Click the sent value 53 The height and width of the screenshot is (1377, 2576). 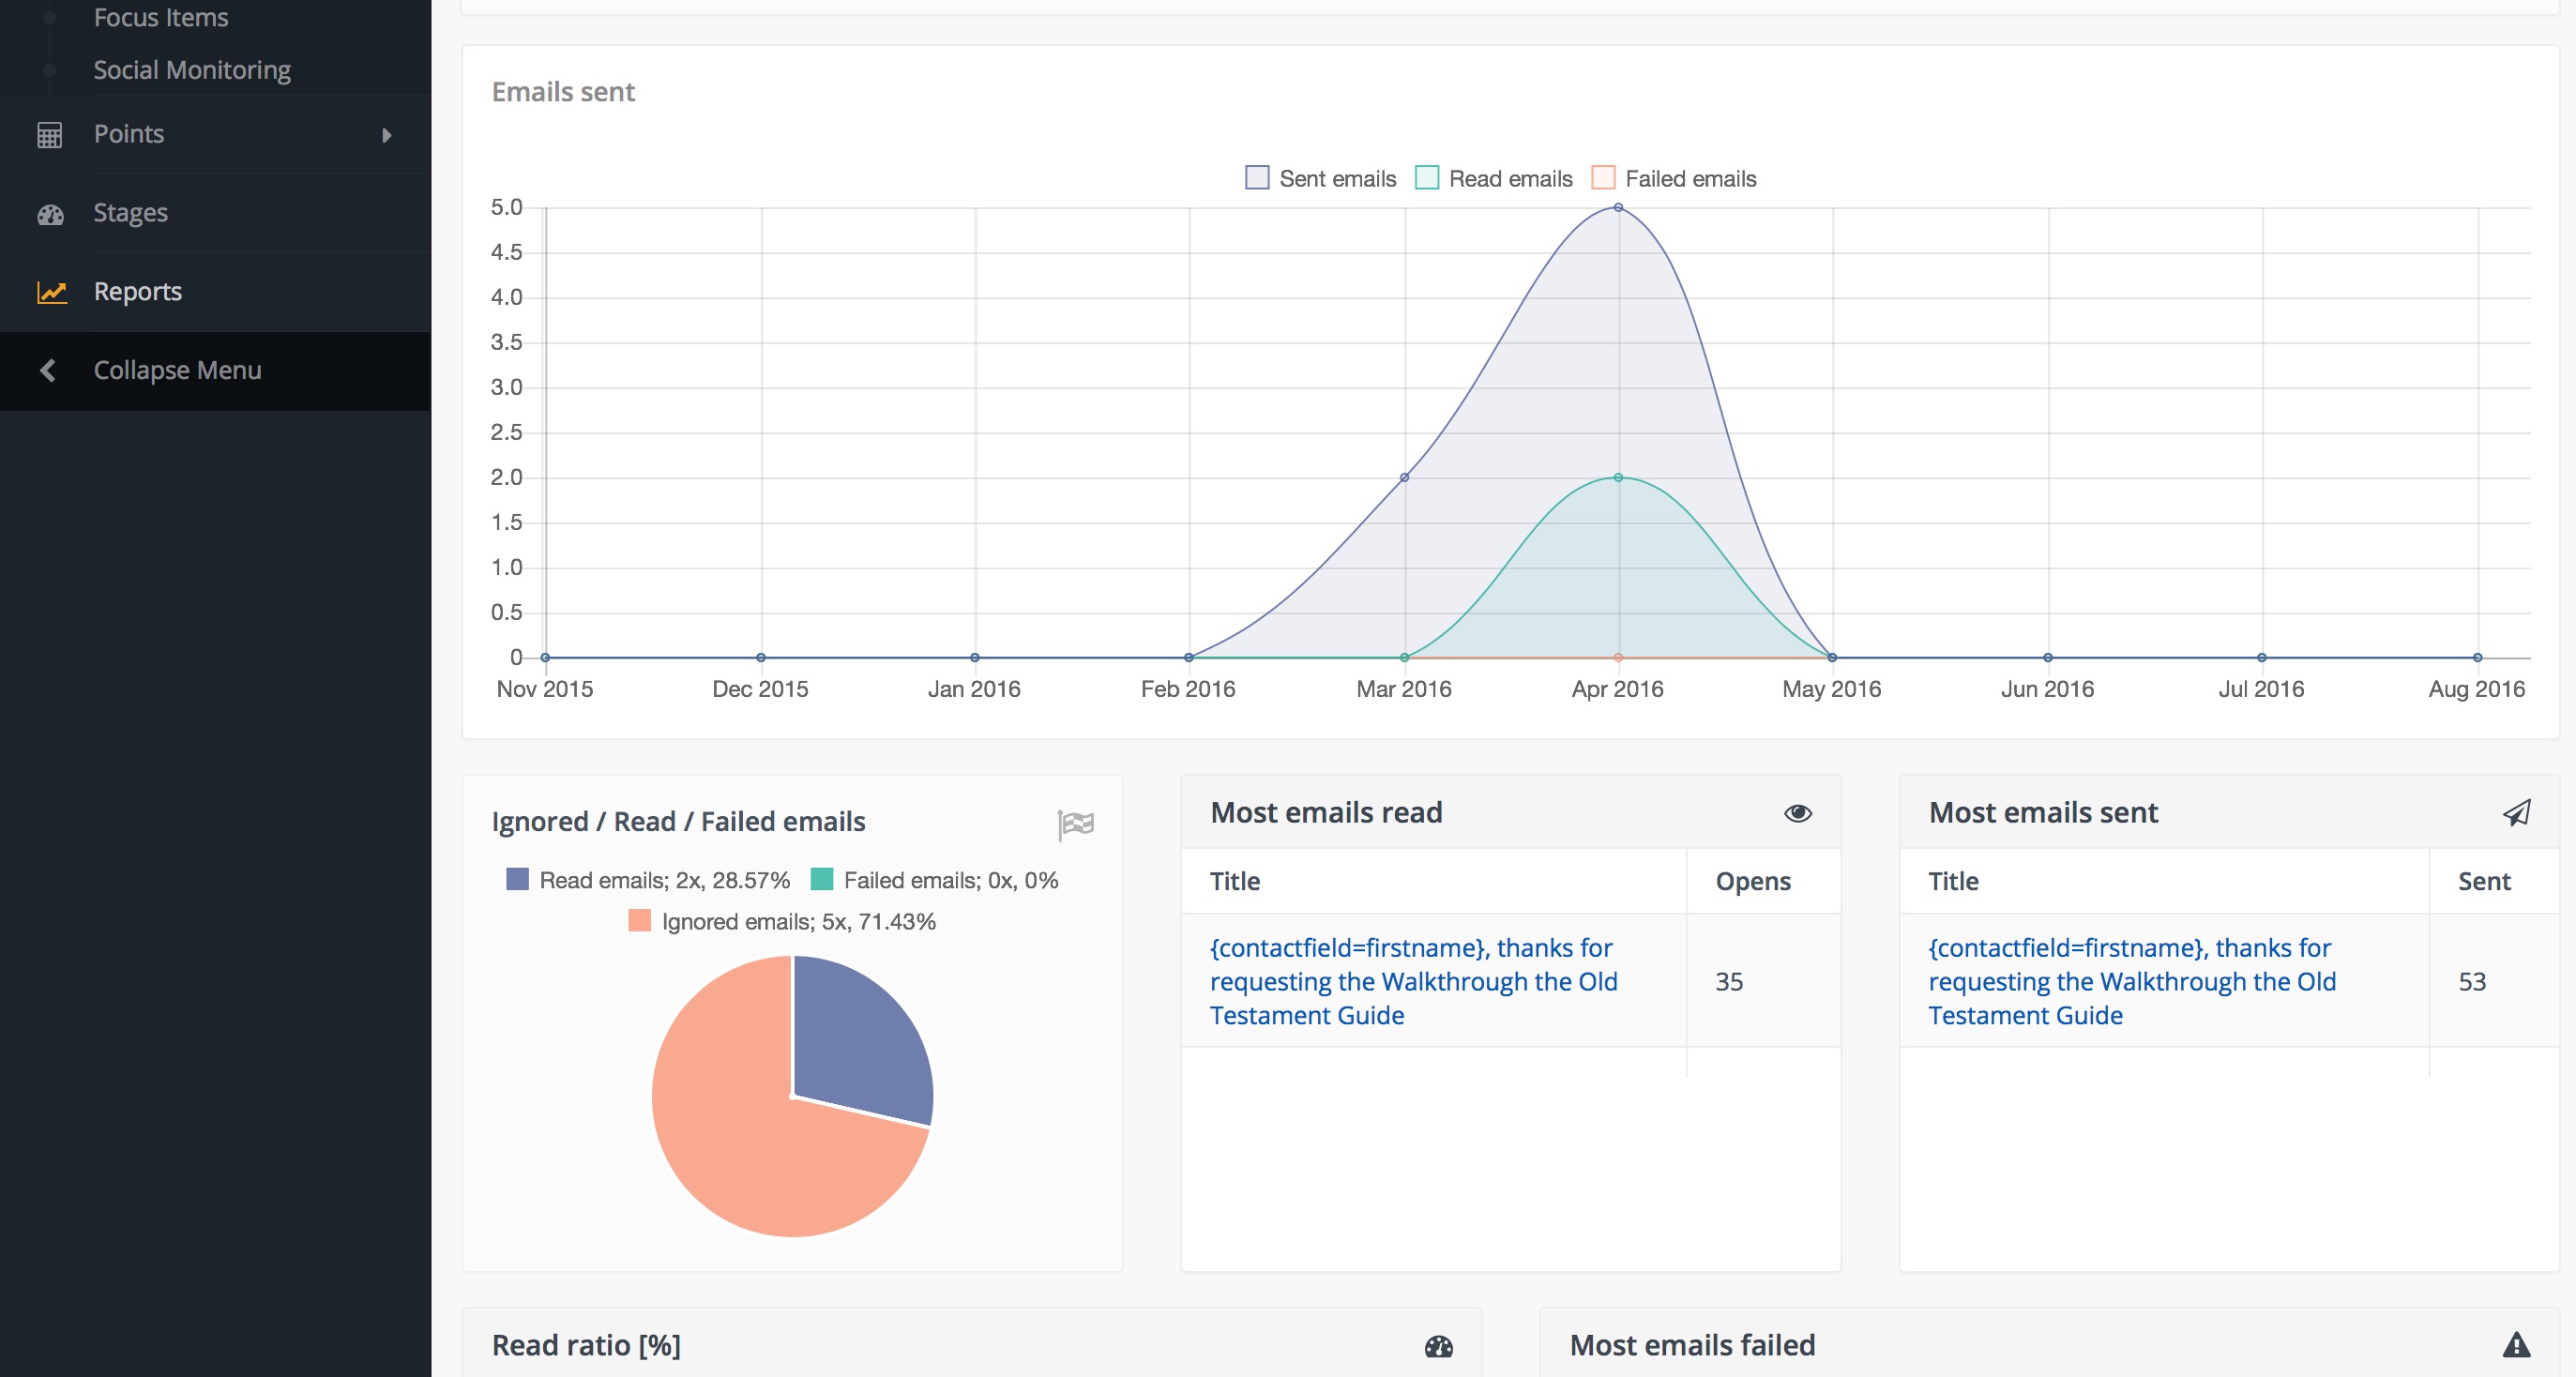point(2472,981)
